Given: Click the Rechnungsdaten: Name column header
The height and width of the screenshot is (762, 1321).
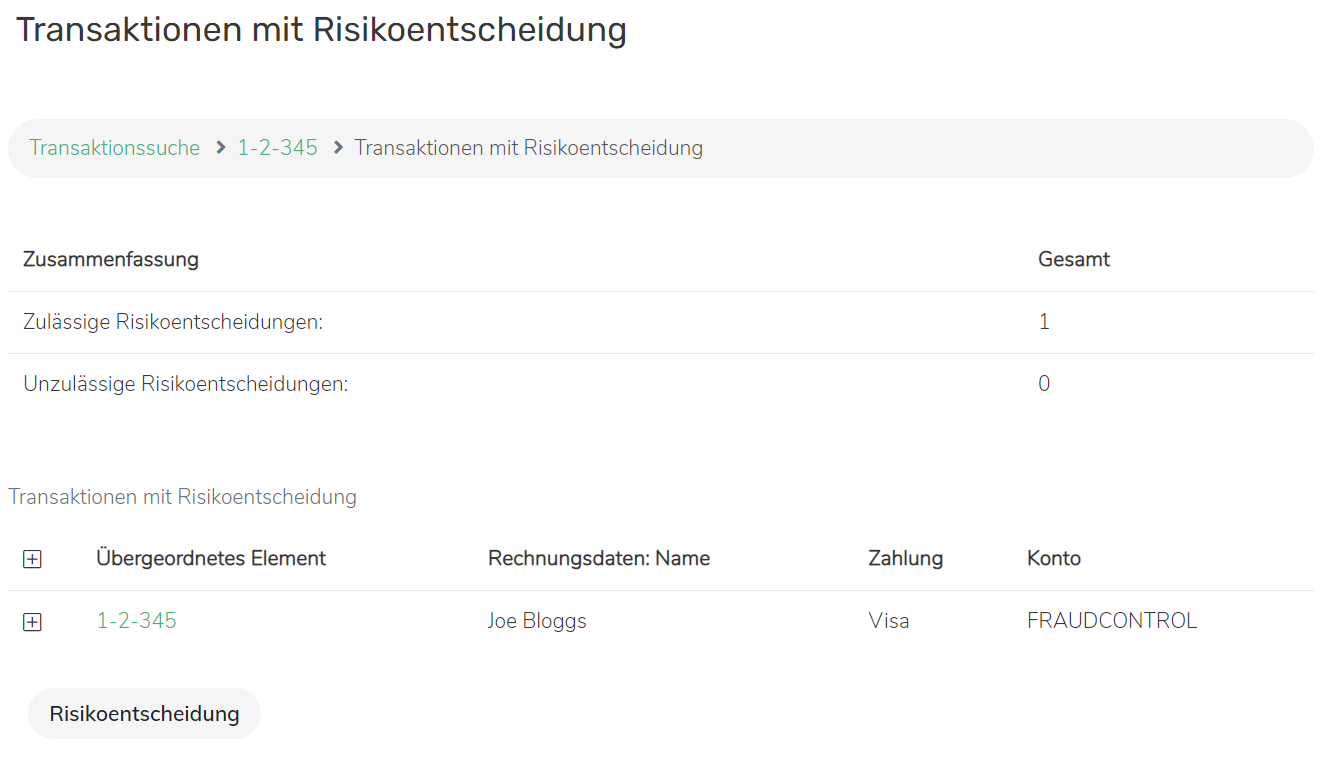Looking at the screenshot, I should click(x=598, y=558).
